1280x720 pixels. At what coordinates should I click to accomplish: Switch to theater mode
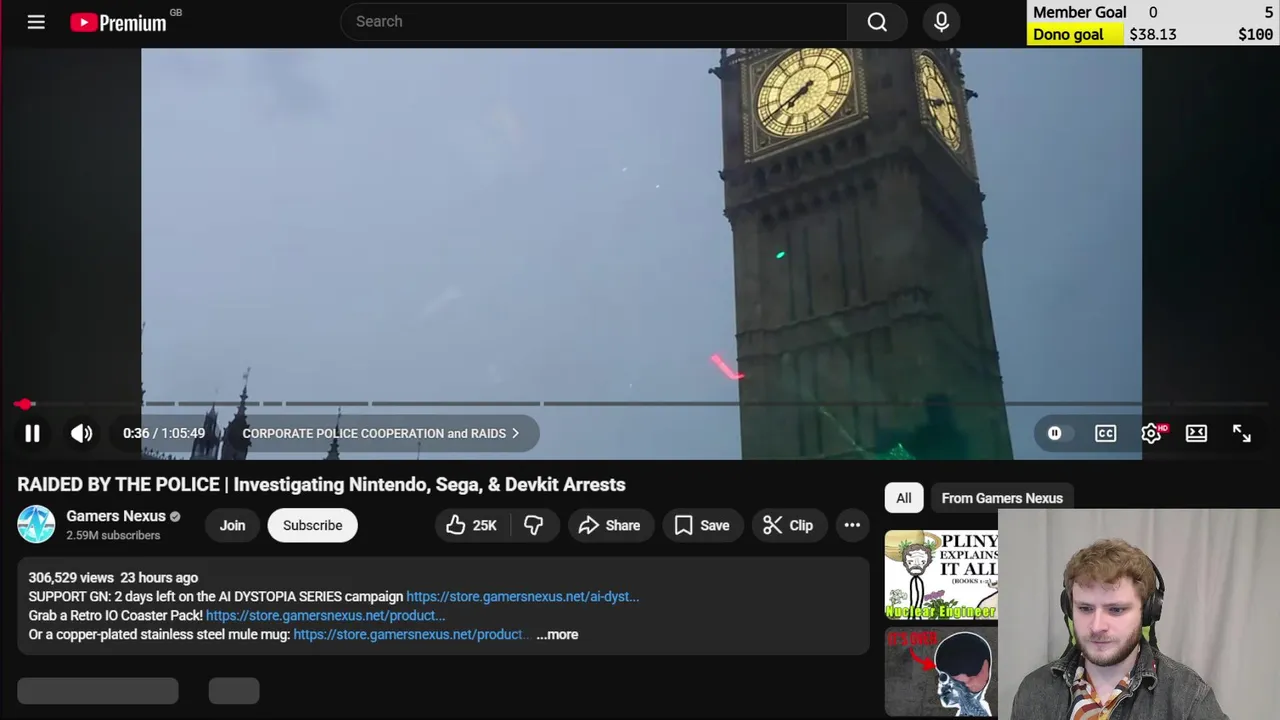[1196, 433]
